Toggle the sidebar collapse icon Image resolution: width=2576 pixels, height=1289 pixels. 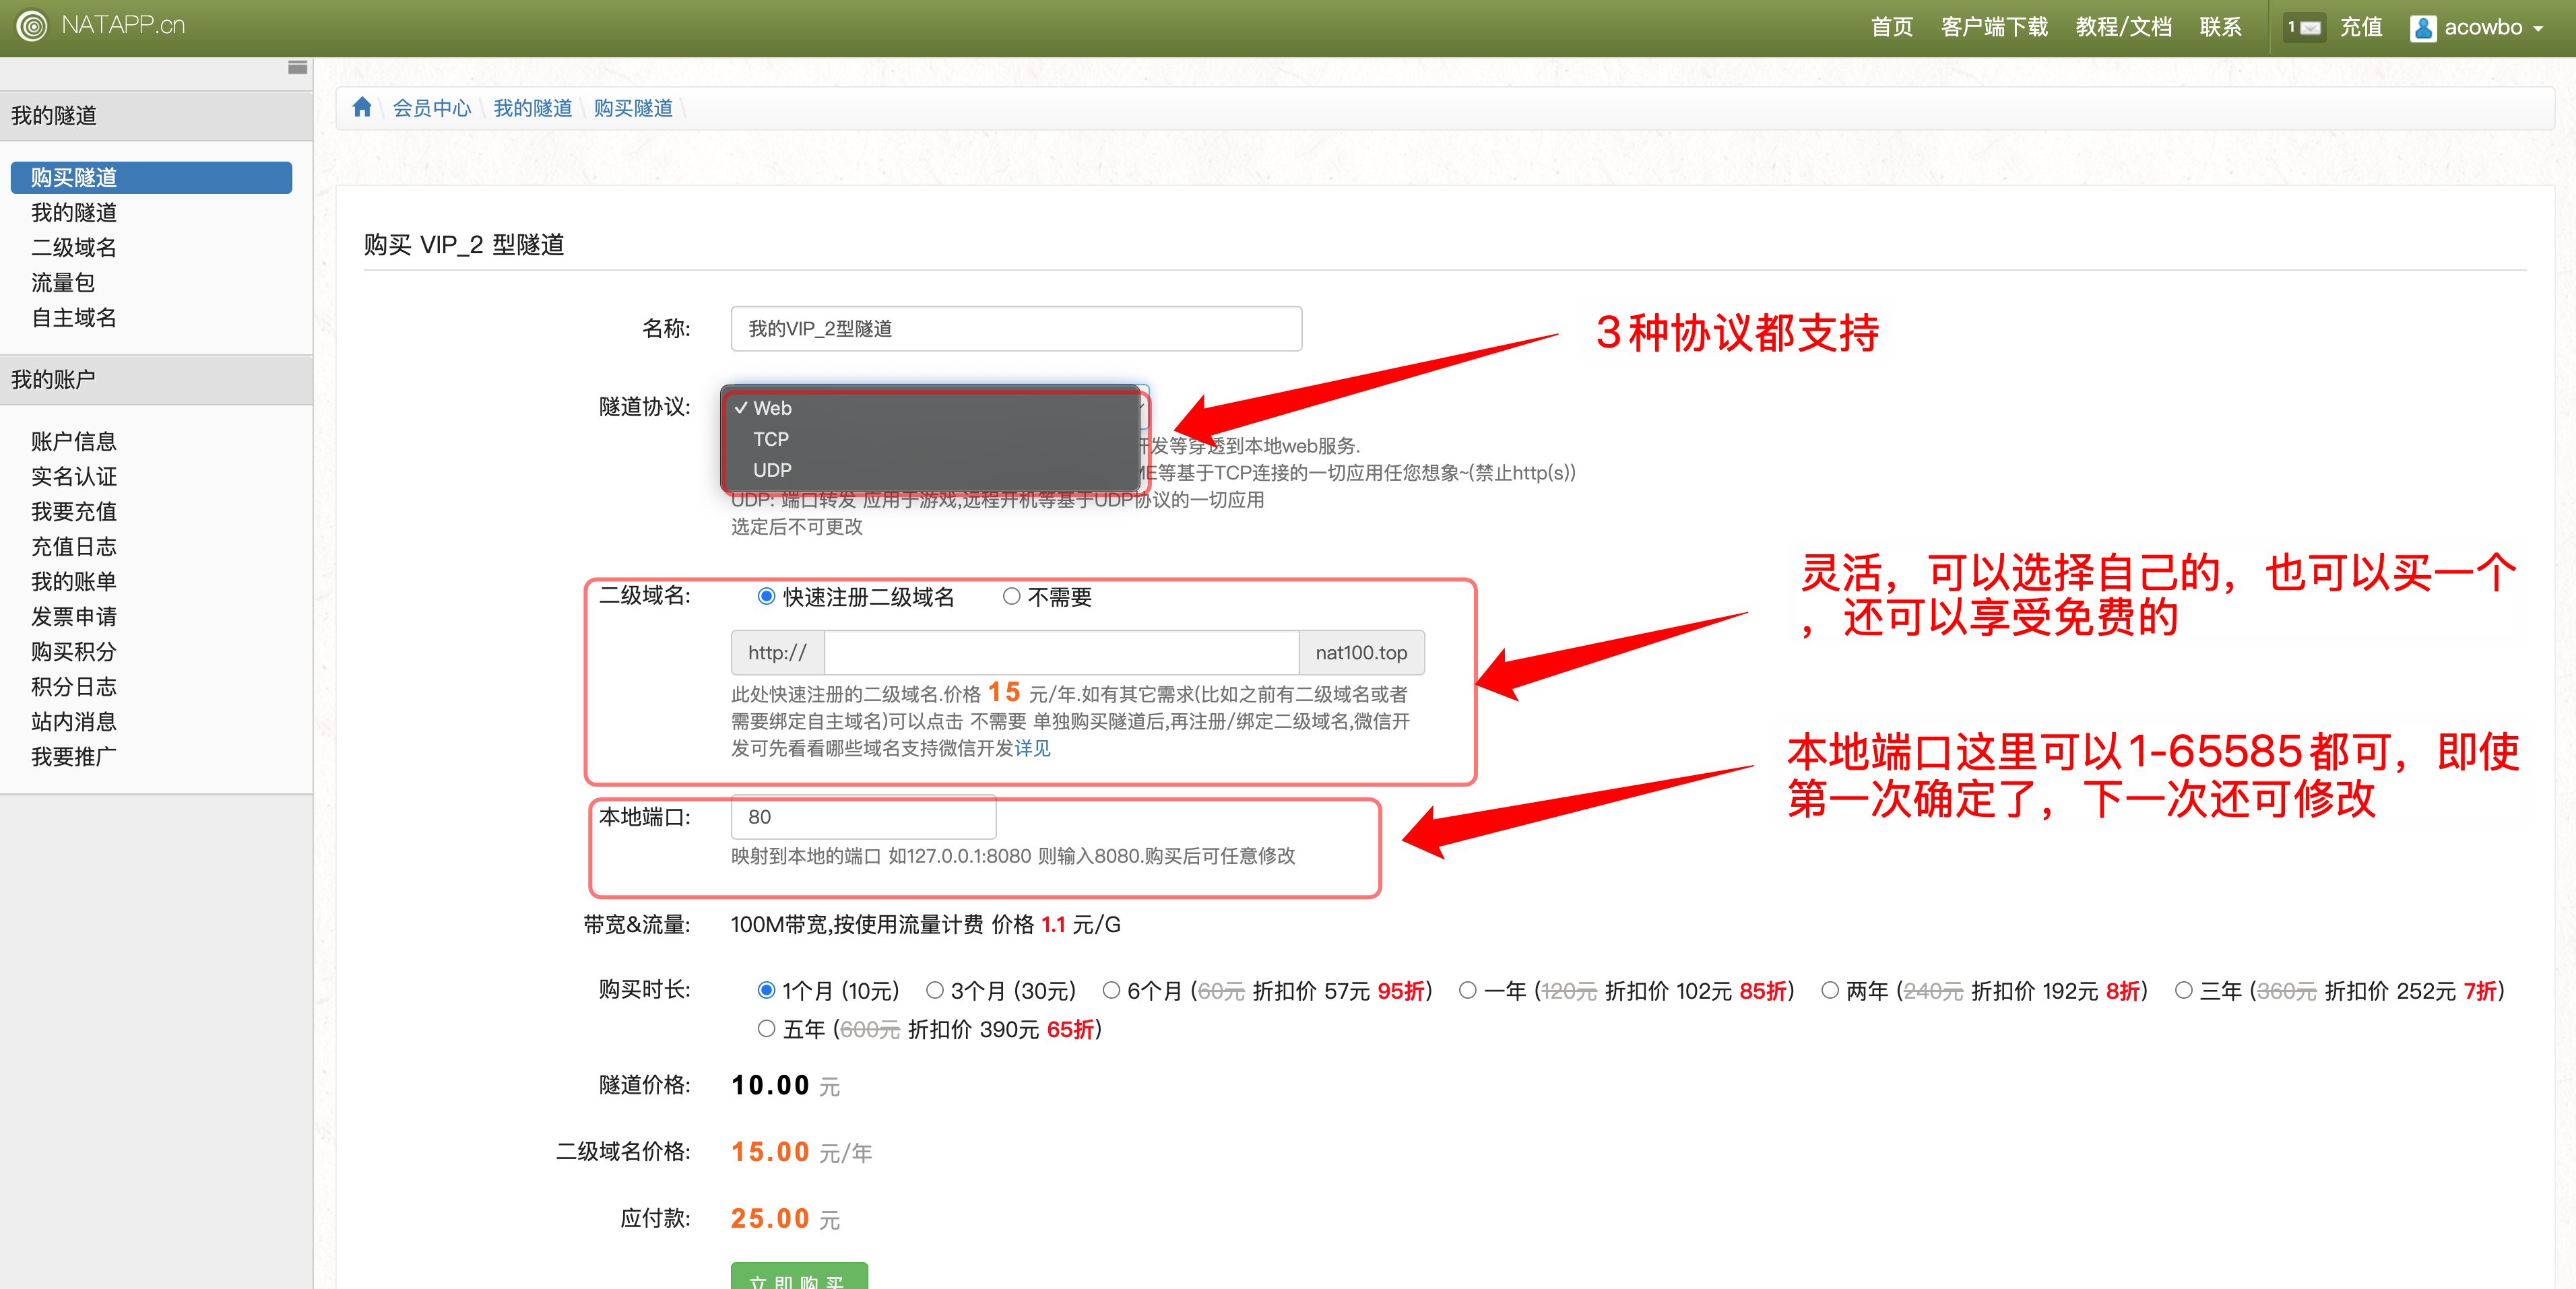click(297, 67)
